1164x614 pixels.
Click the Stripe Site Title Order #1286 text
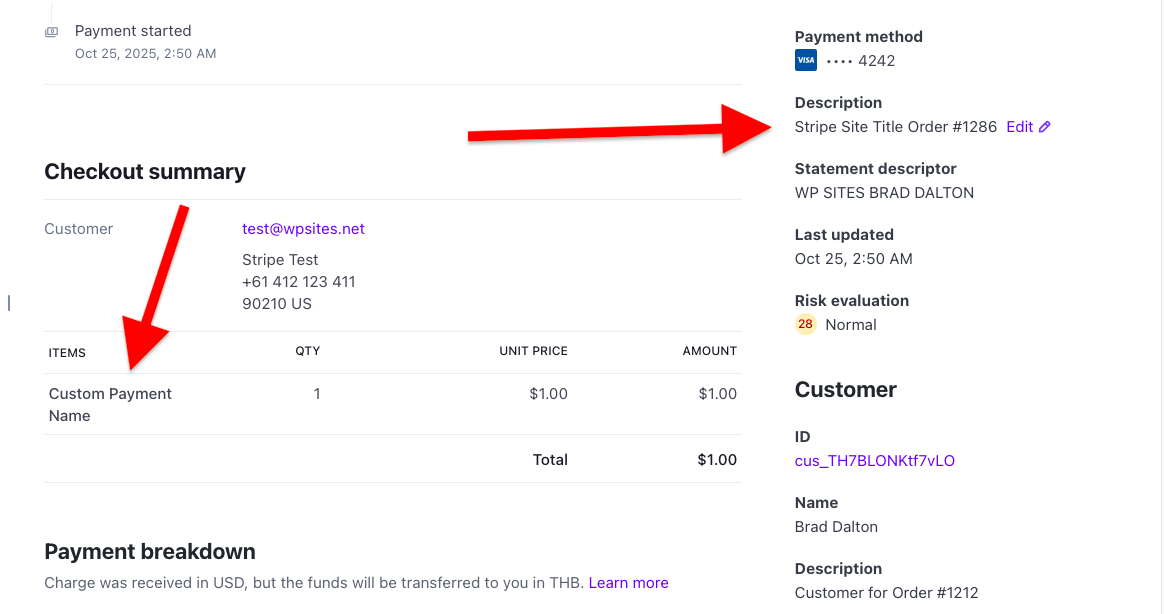[895, 127]
